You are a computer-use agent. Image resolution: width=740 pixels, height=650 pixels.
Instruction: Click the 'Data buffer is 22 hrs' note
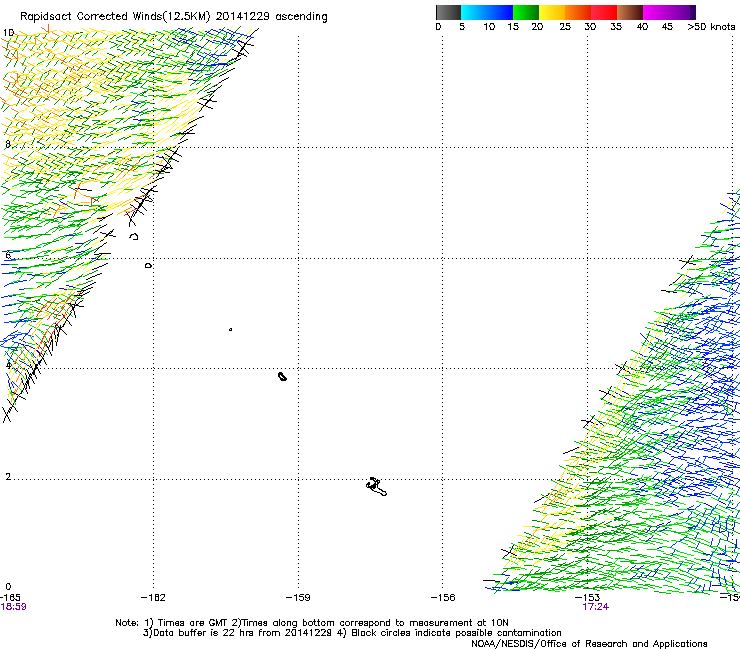(x=204, y=633)
